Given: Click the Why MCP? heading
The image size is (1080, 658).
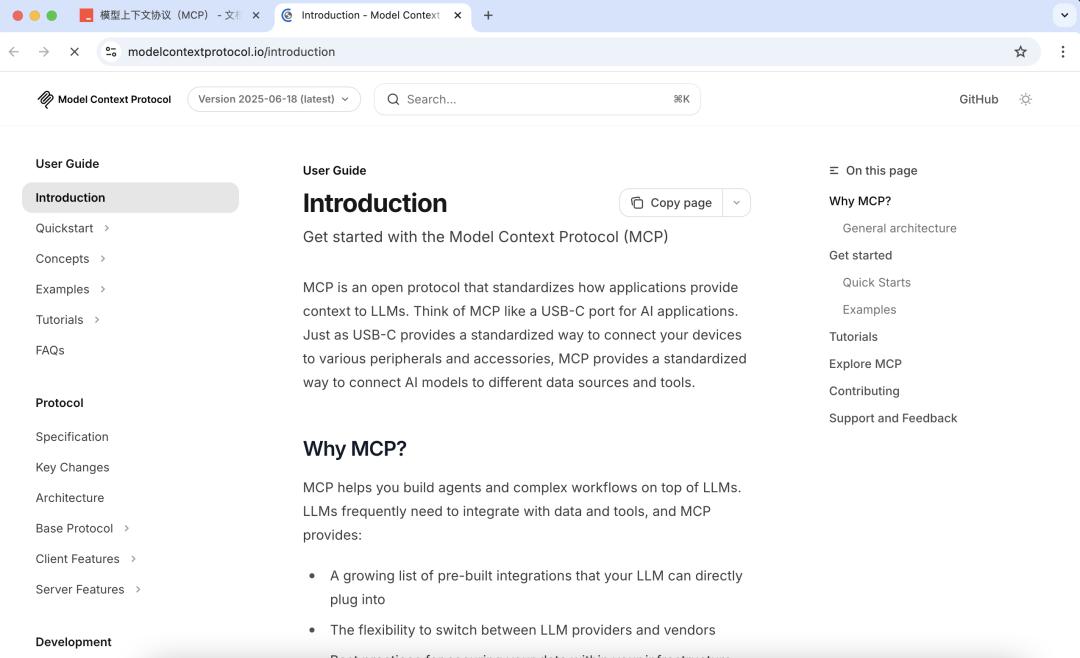Looking at the screenshot, I should click(355, 449).
